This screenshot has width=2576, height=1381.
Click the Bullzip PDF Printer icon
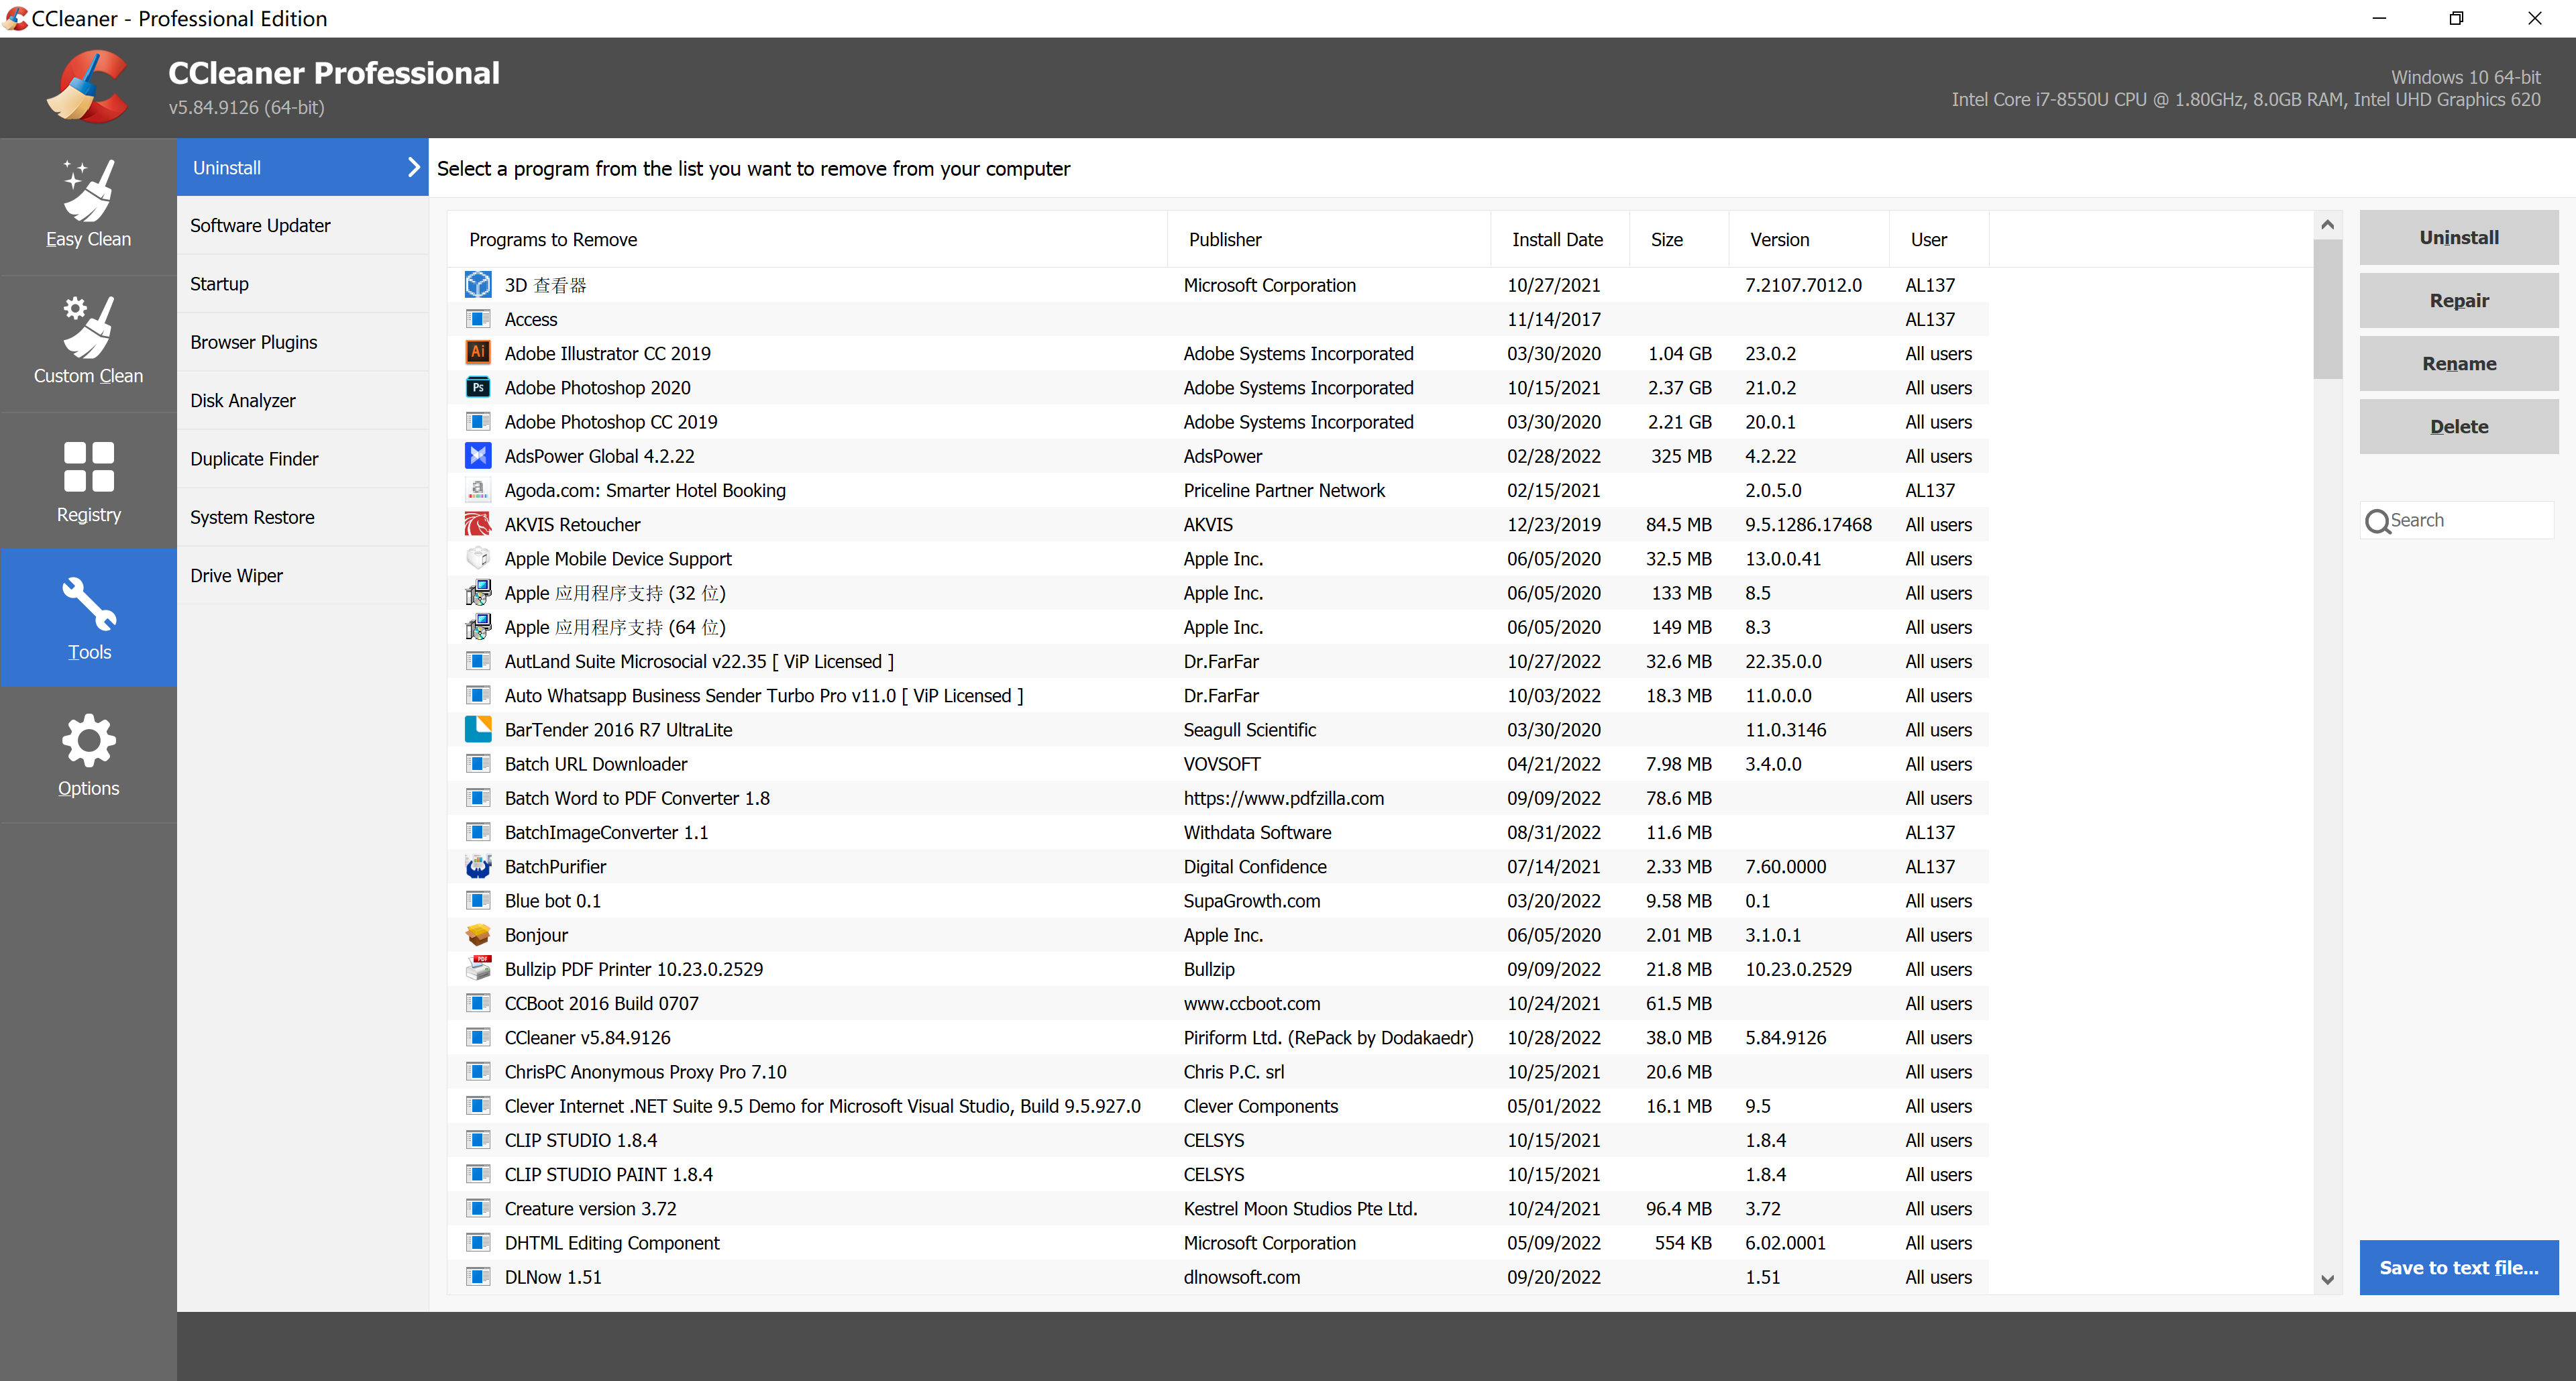click(478, 969)
